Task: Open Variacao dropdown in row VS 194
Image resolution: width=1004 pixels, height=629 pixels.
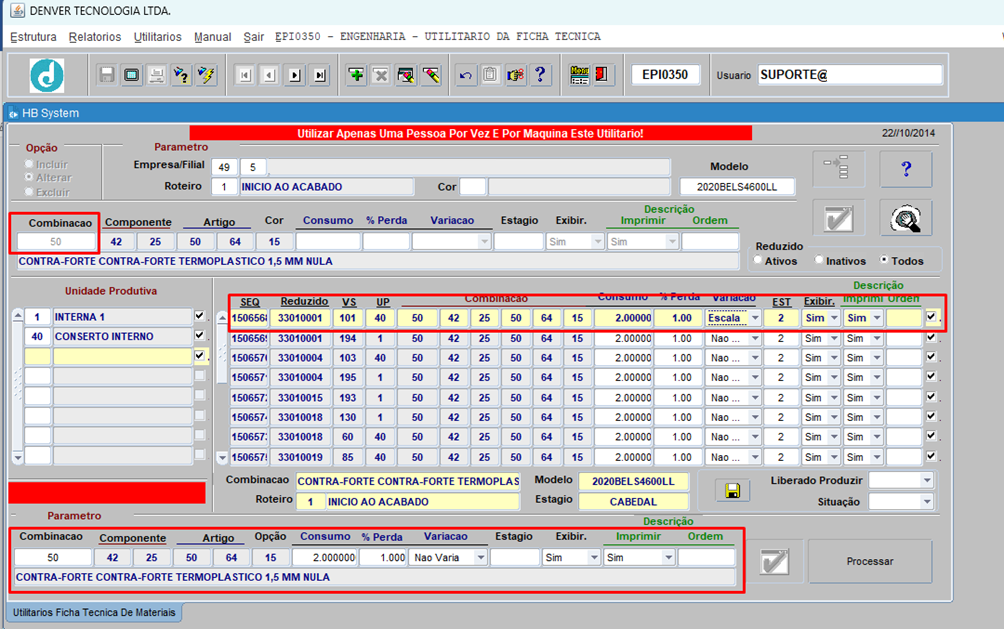Action: pyautogui.click(x=756, y=339)
